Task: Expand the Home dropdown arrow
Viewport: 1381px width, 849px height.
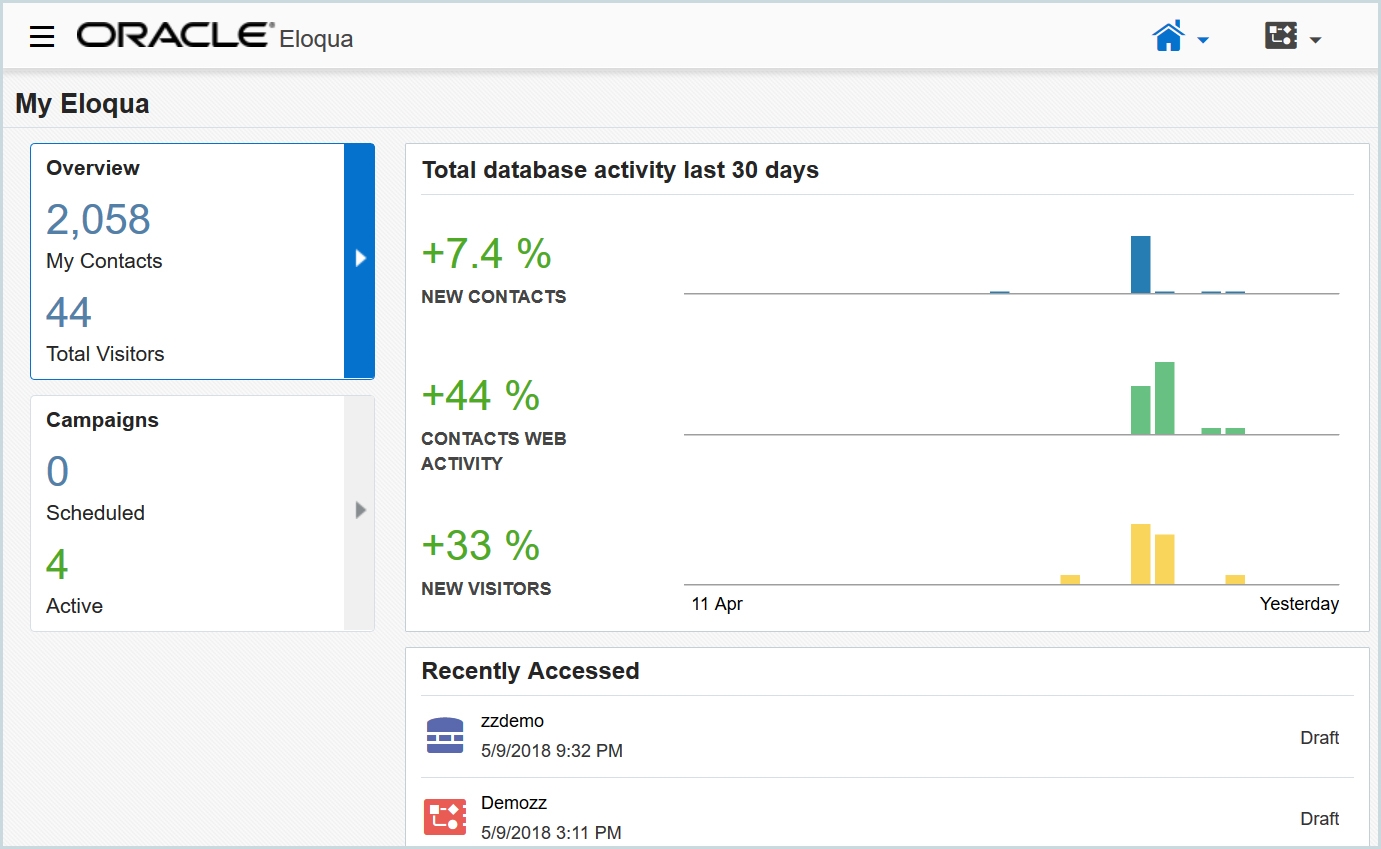Action: [1203, 40]
